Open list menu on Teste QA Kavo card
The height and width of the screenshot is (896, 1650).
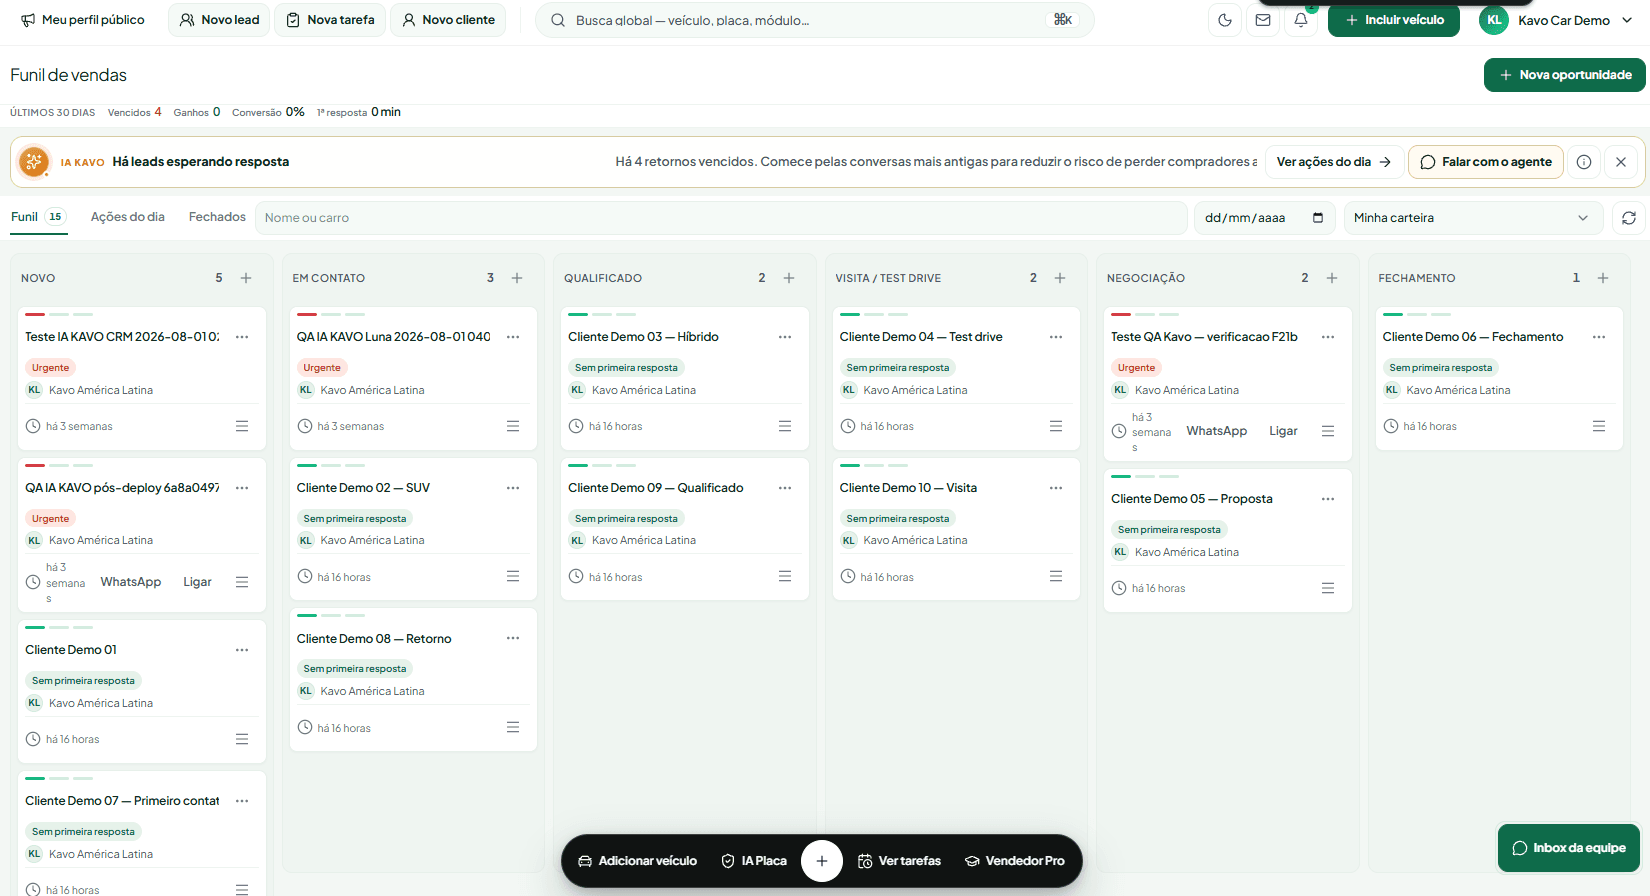1328,431
